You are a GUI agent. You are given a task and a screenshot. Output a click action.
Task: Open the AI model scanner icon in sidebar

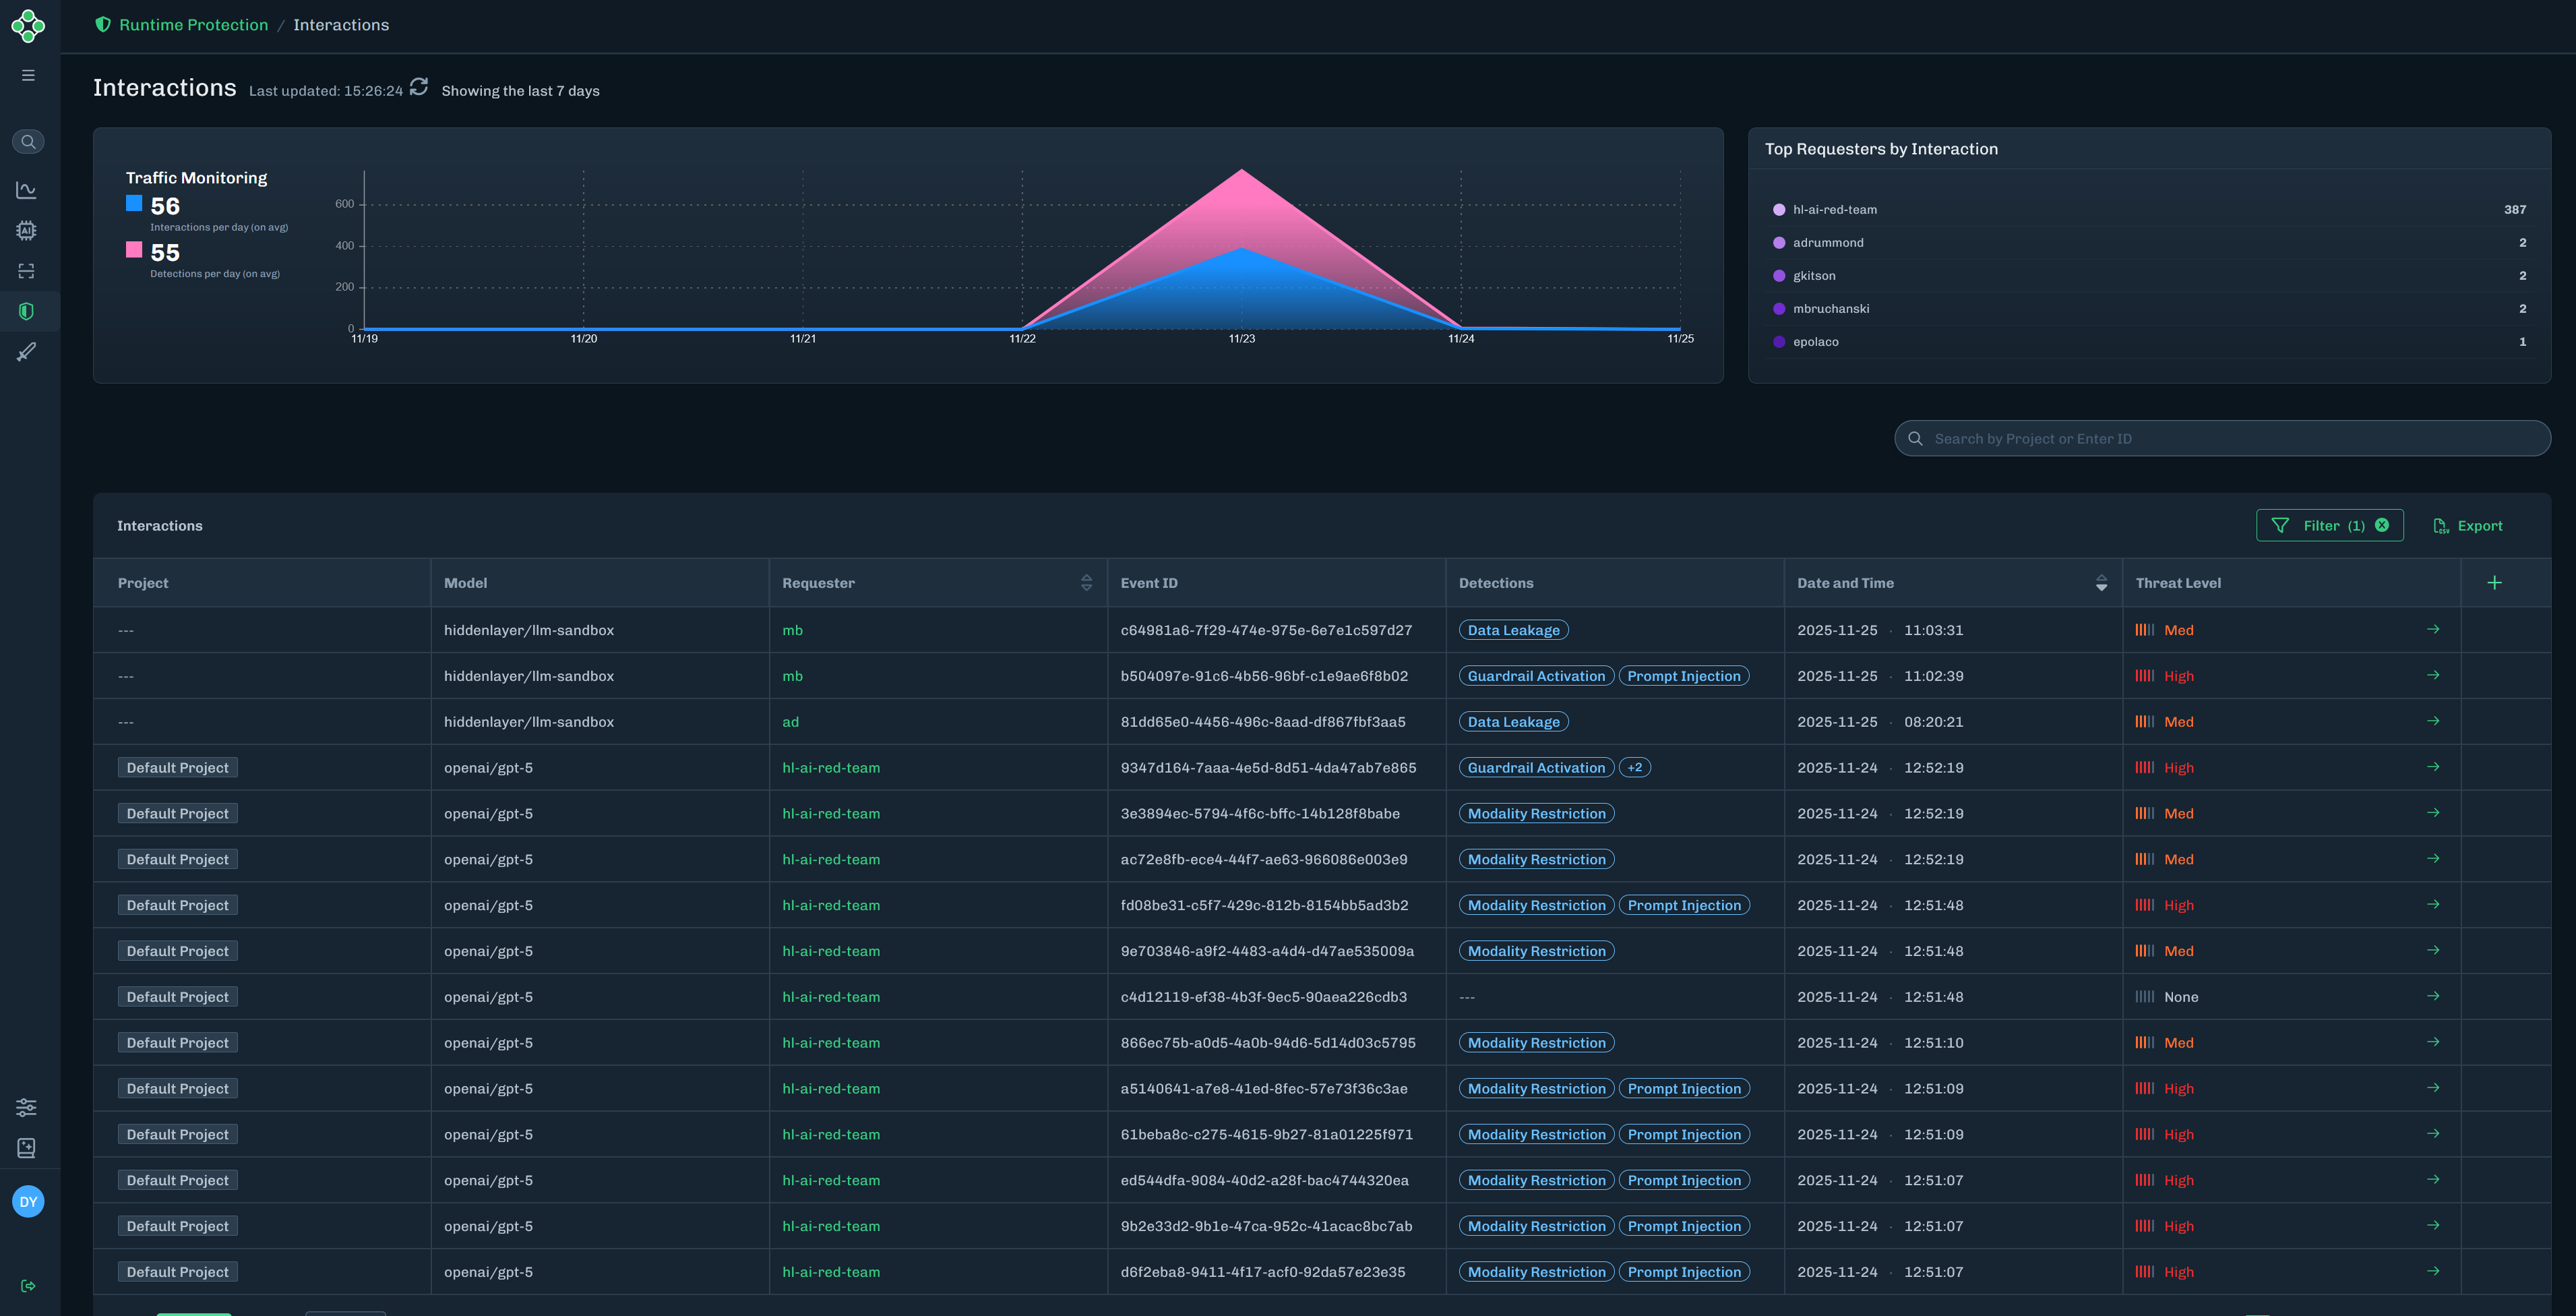tap(26, 230)
